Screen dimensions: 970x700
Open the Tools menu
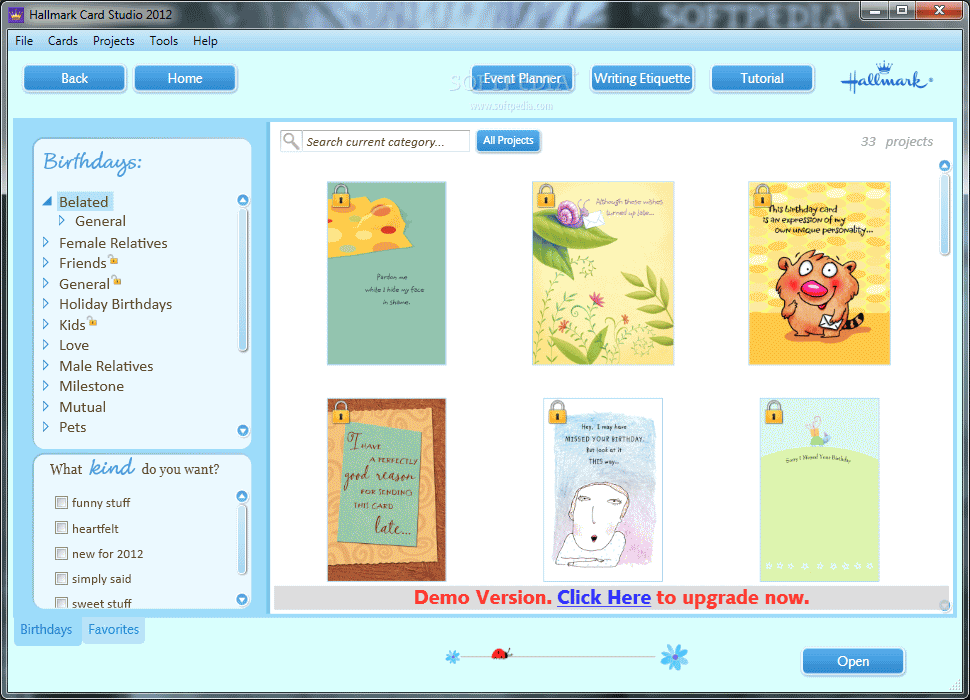pos(164,41)
